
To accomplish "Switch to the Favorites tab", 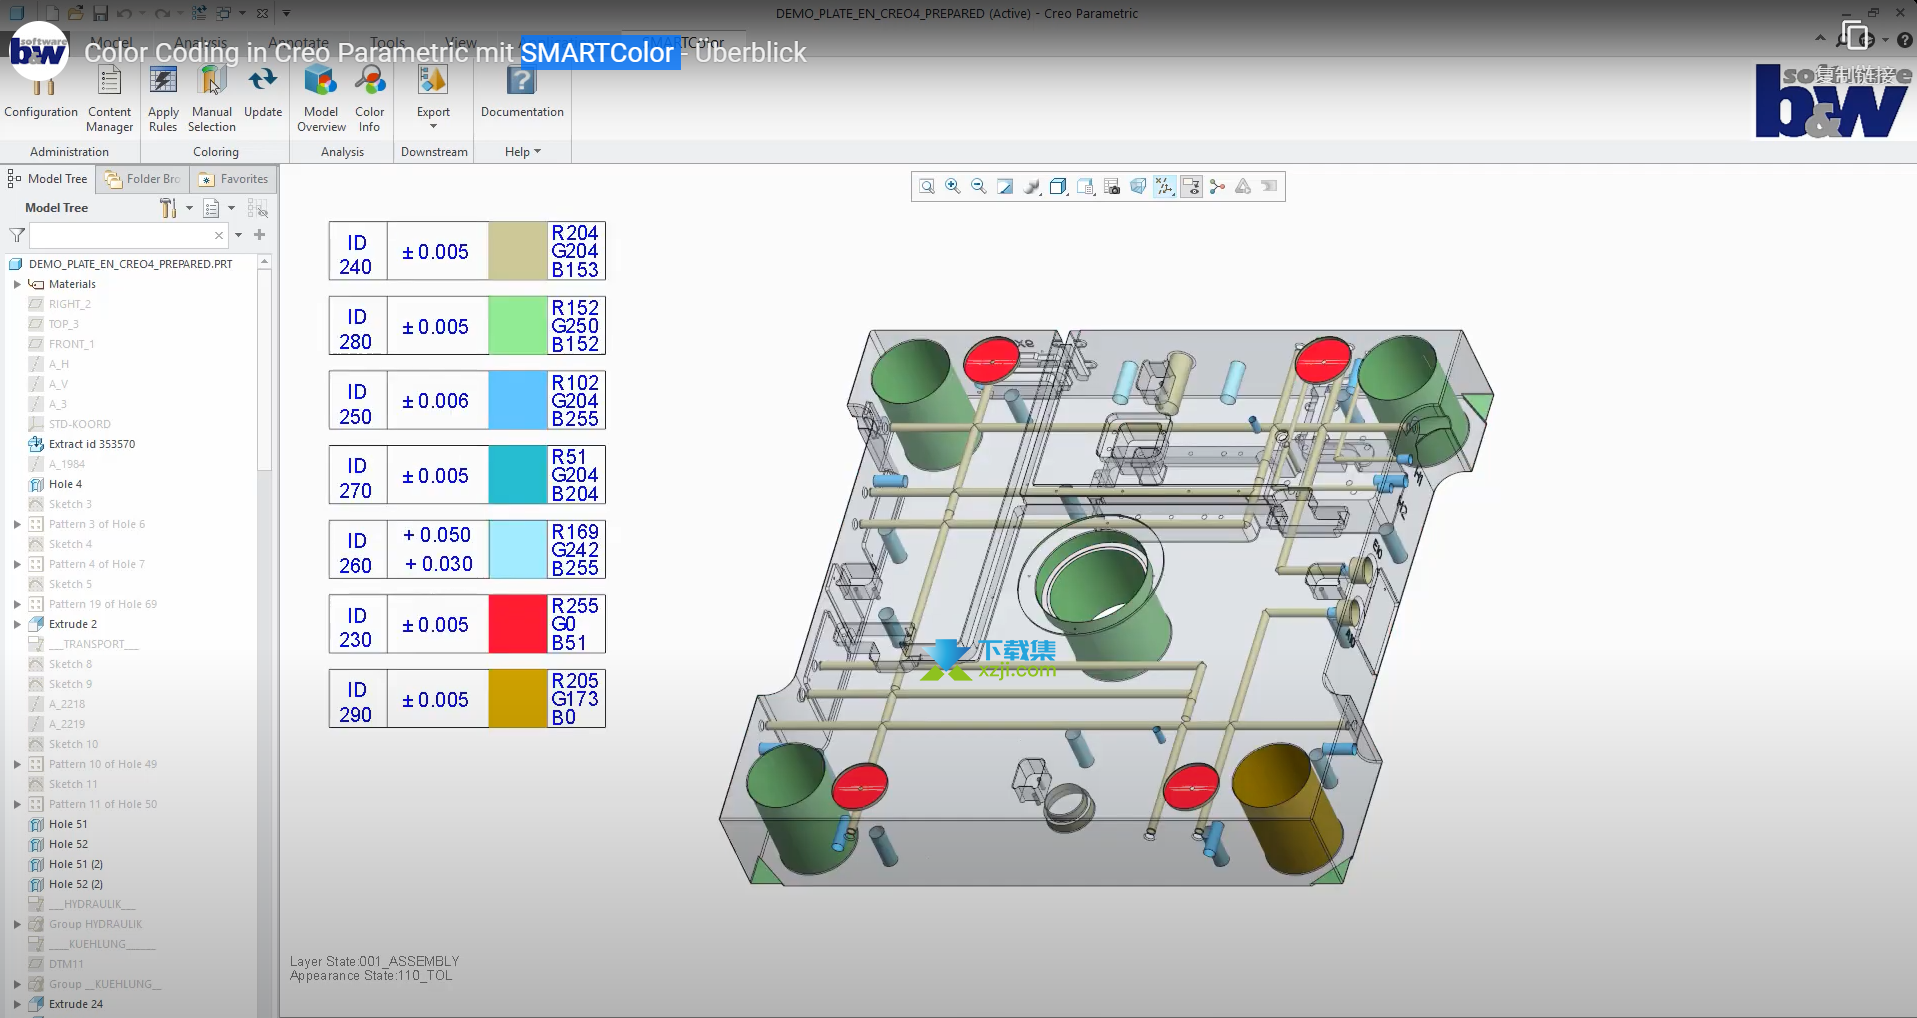I will coord(234,179).
